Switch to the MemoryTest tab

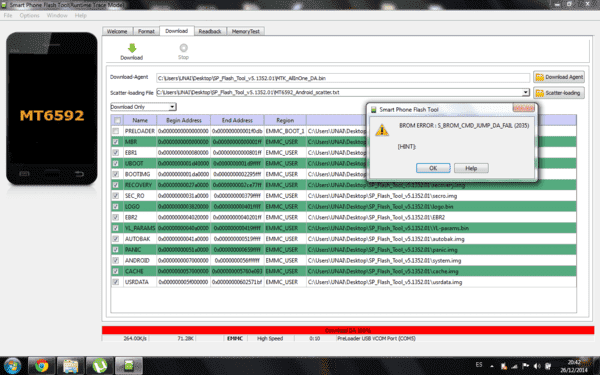point(246,31)
